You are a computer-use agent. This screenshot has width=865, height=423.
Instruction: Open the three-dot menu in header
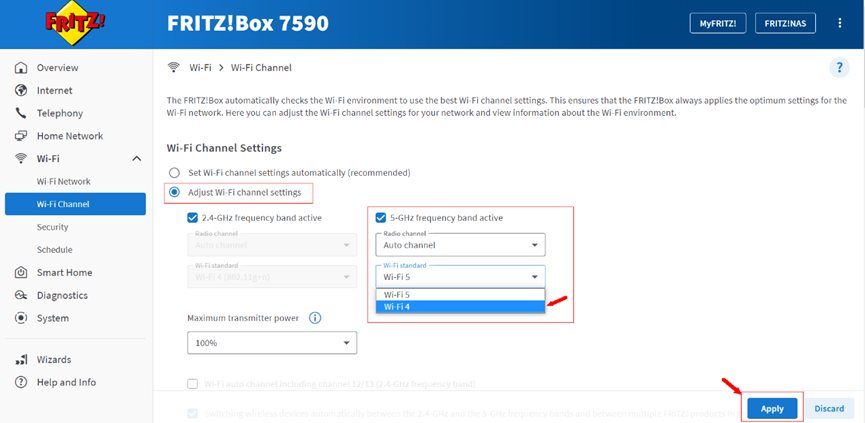point(840,23)
